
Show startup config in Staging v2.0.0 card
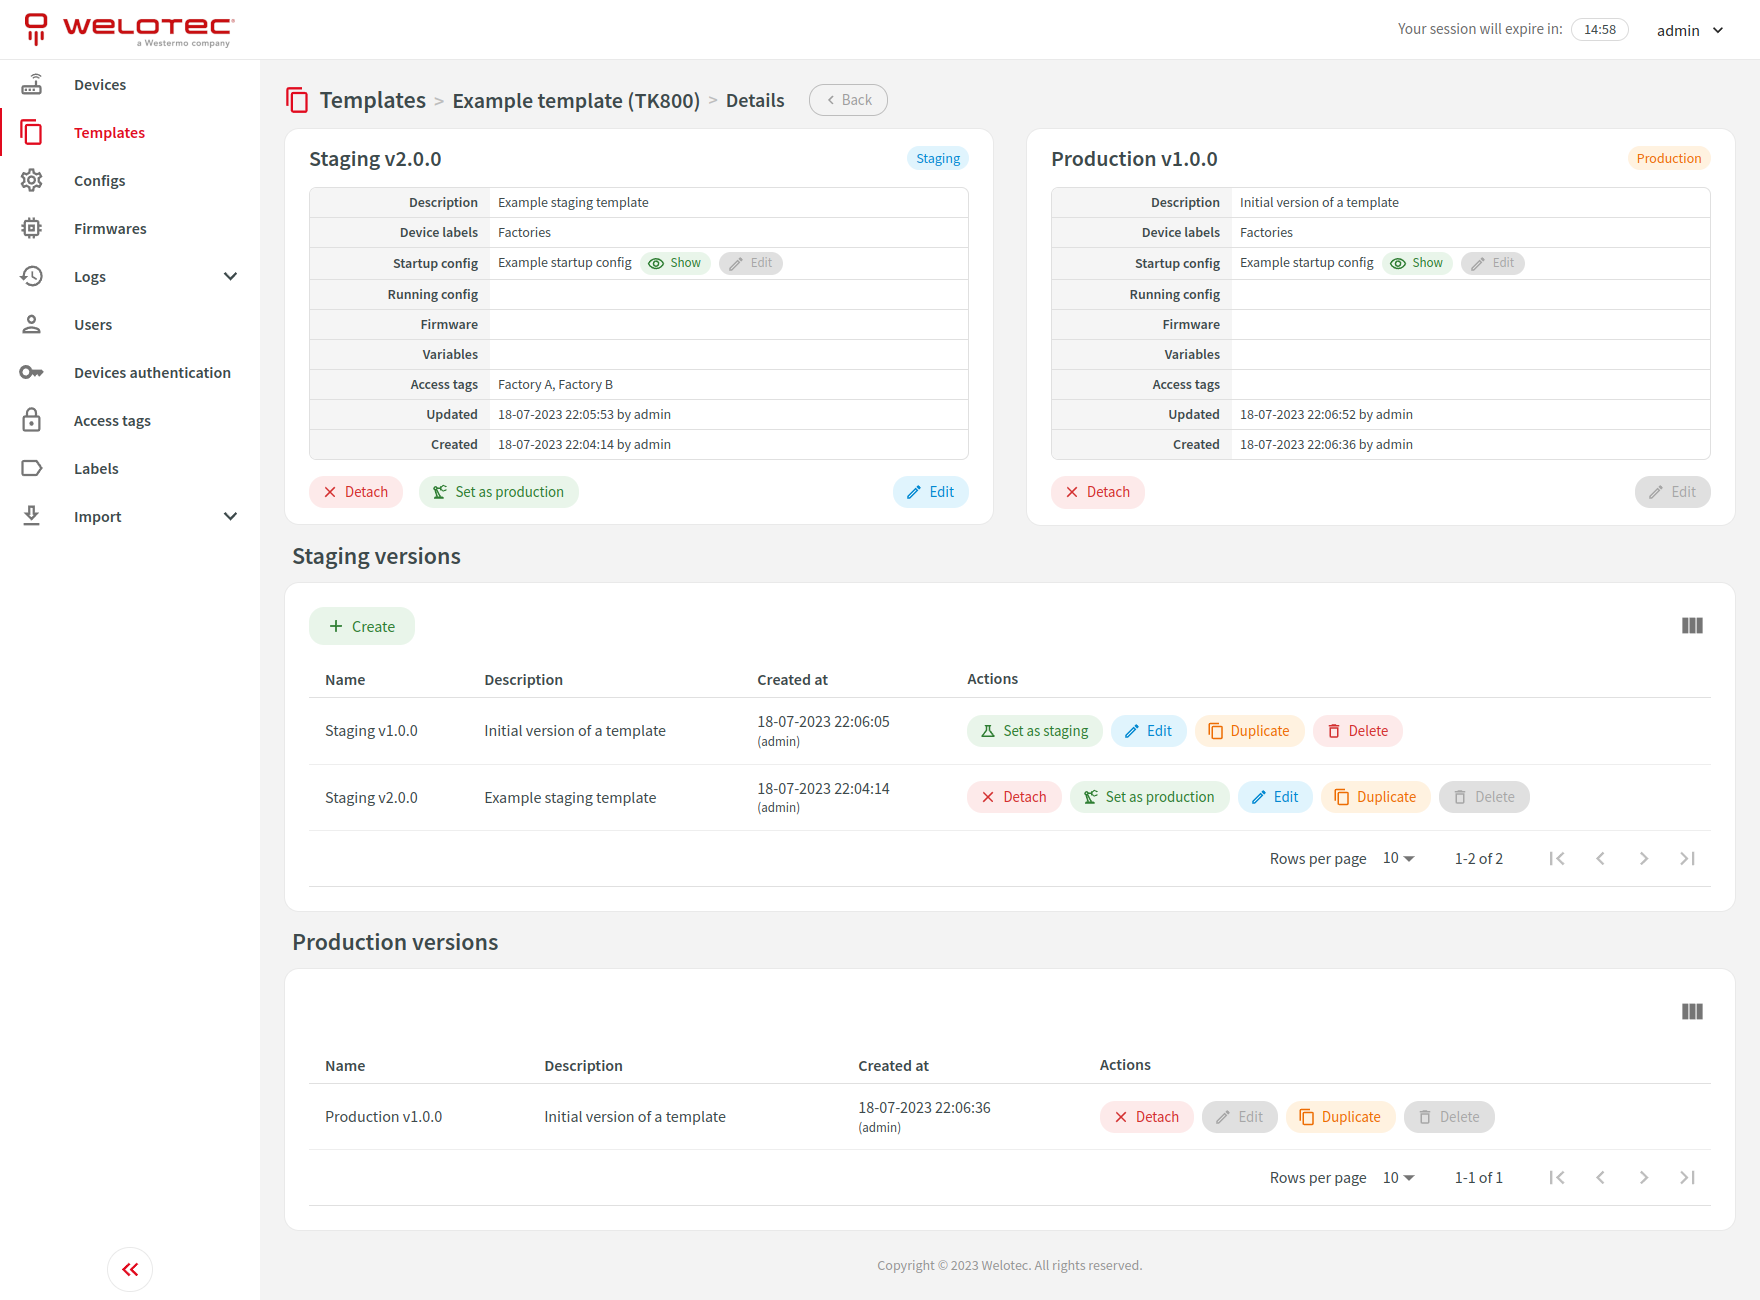pyautogui.click(x=675, y=263)
